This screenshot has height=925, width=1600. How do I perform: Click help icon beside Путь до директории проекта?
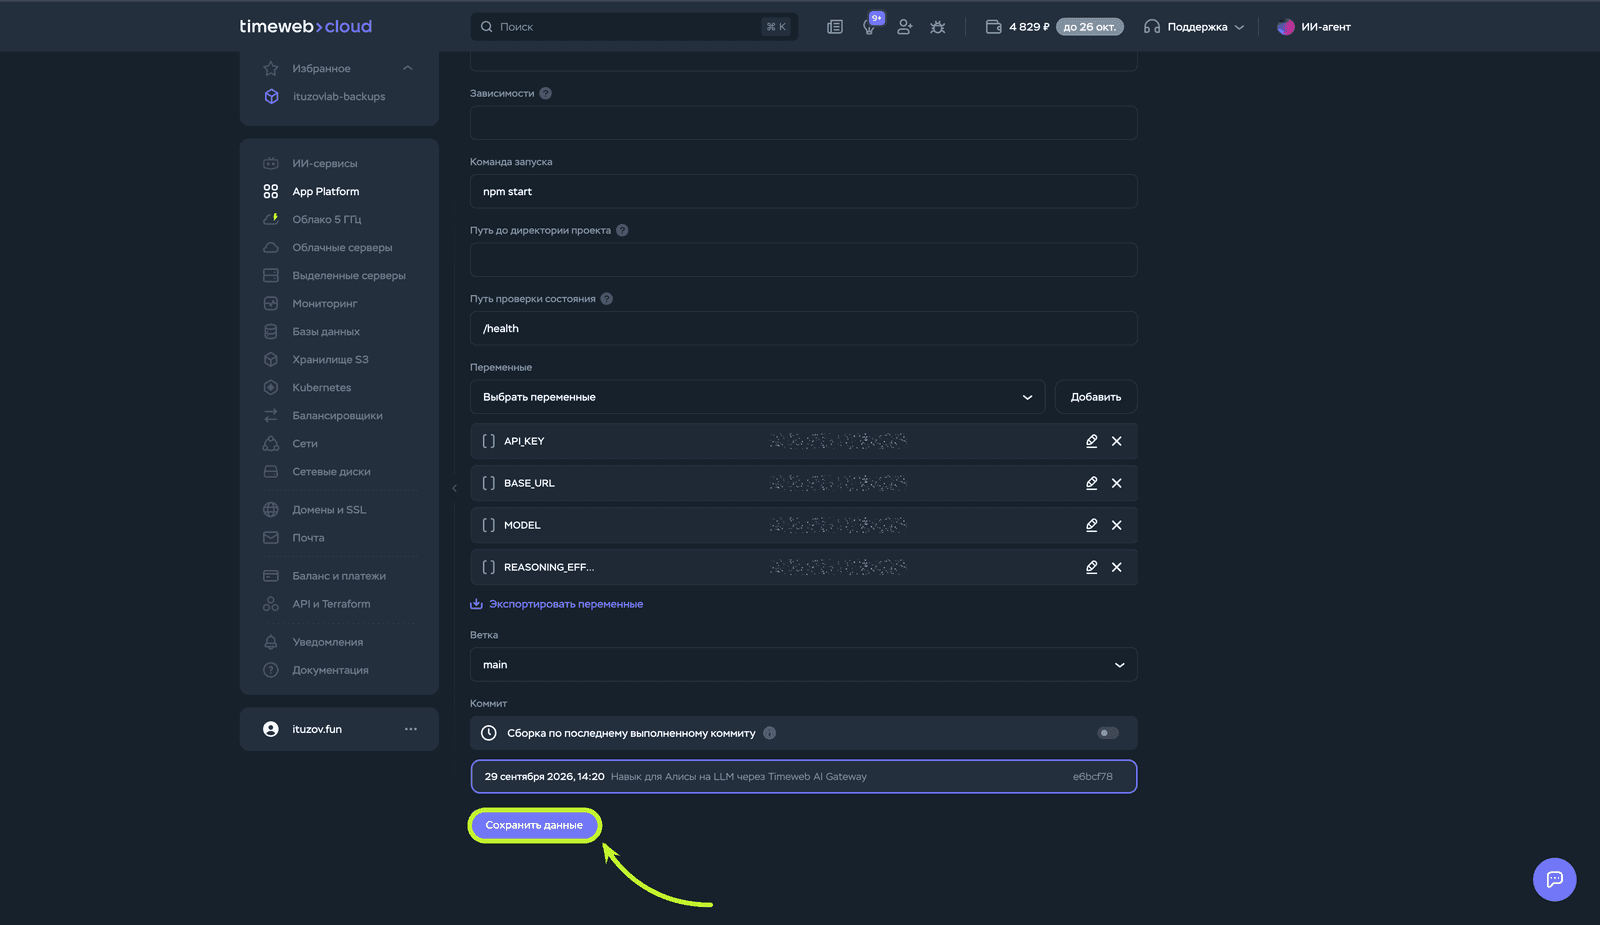(622, 230)
